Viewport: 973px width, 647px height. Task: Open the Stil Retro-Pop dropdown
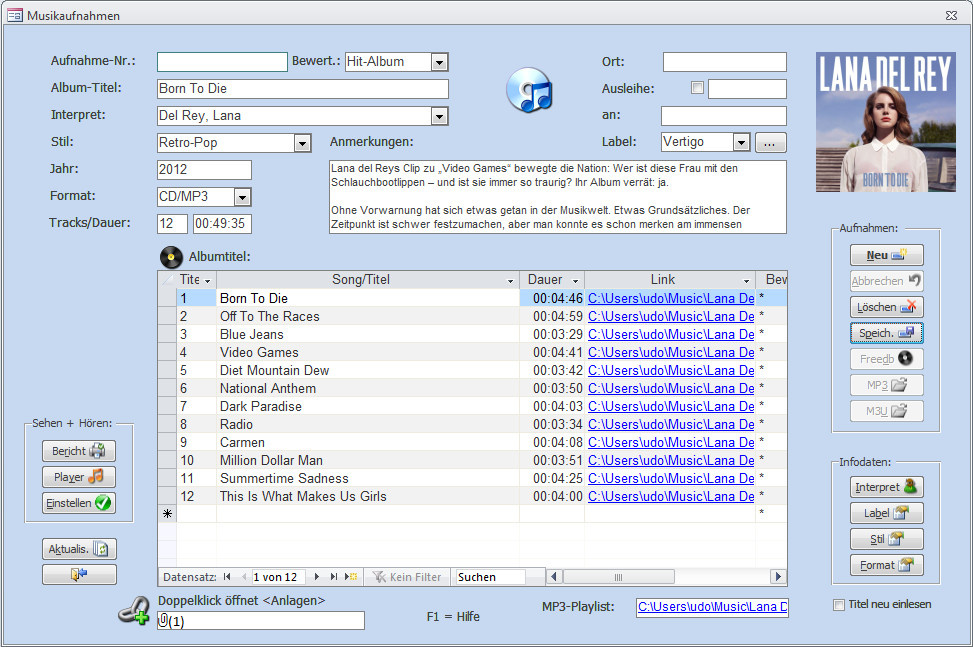tap(302, 143)
